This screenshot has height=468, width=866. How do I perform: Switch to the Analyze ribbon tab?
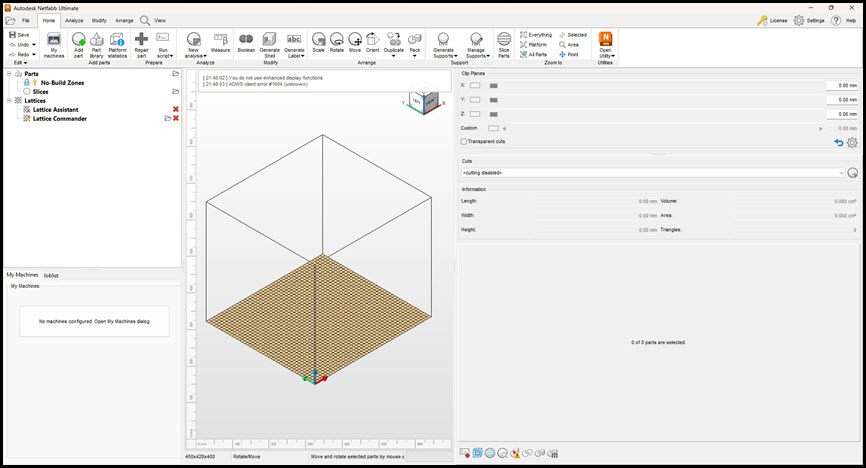click(x=74, y=20)
